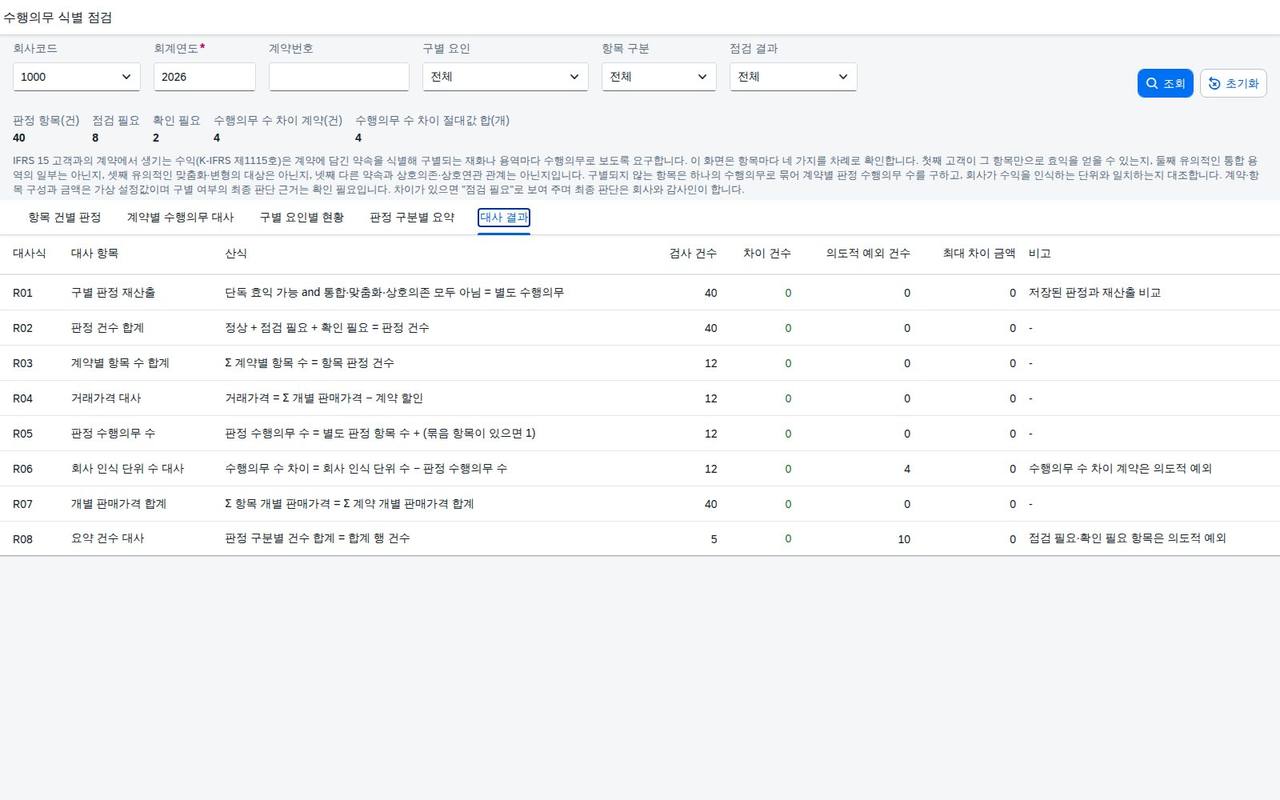Click the 초기화 reset button
This screenshot has height=800, width=1280.
tap(1233, 83)
